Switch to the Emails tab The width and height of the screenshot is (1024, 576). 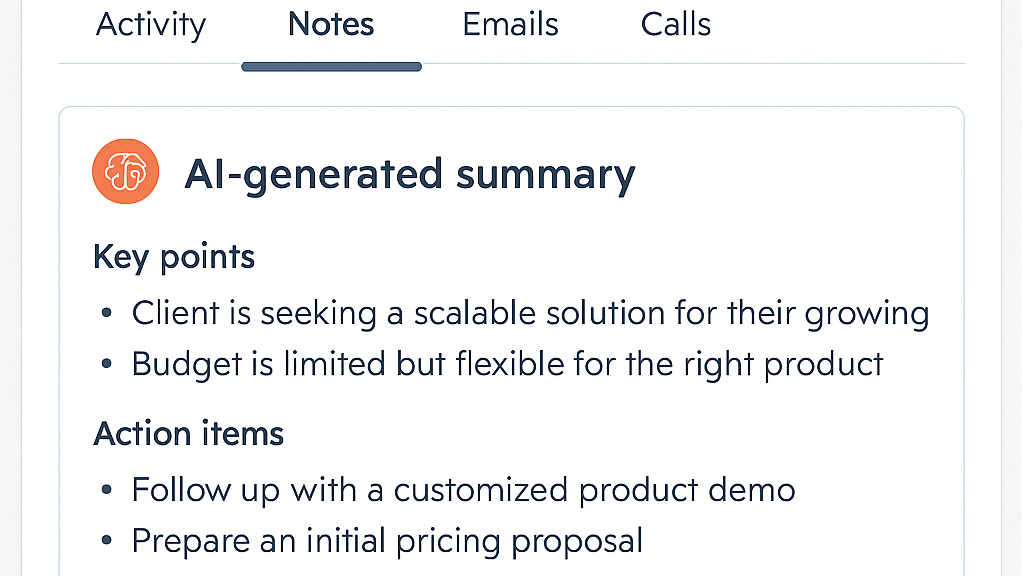pos(510,25)
